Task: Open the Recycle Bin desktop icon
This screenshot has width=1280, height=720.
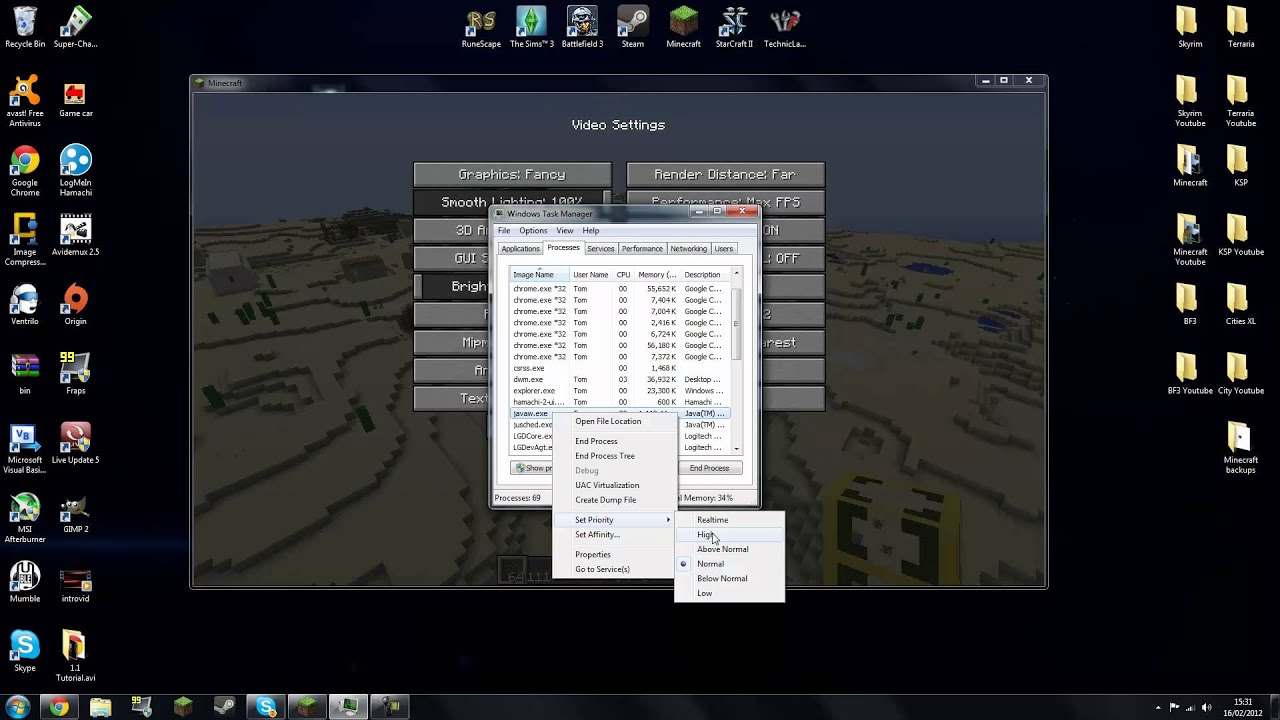Action: (25, 28)
